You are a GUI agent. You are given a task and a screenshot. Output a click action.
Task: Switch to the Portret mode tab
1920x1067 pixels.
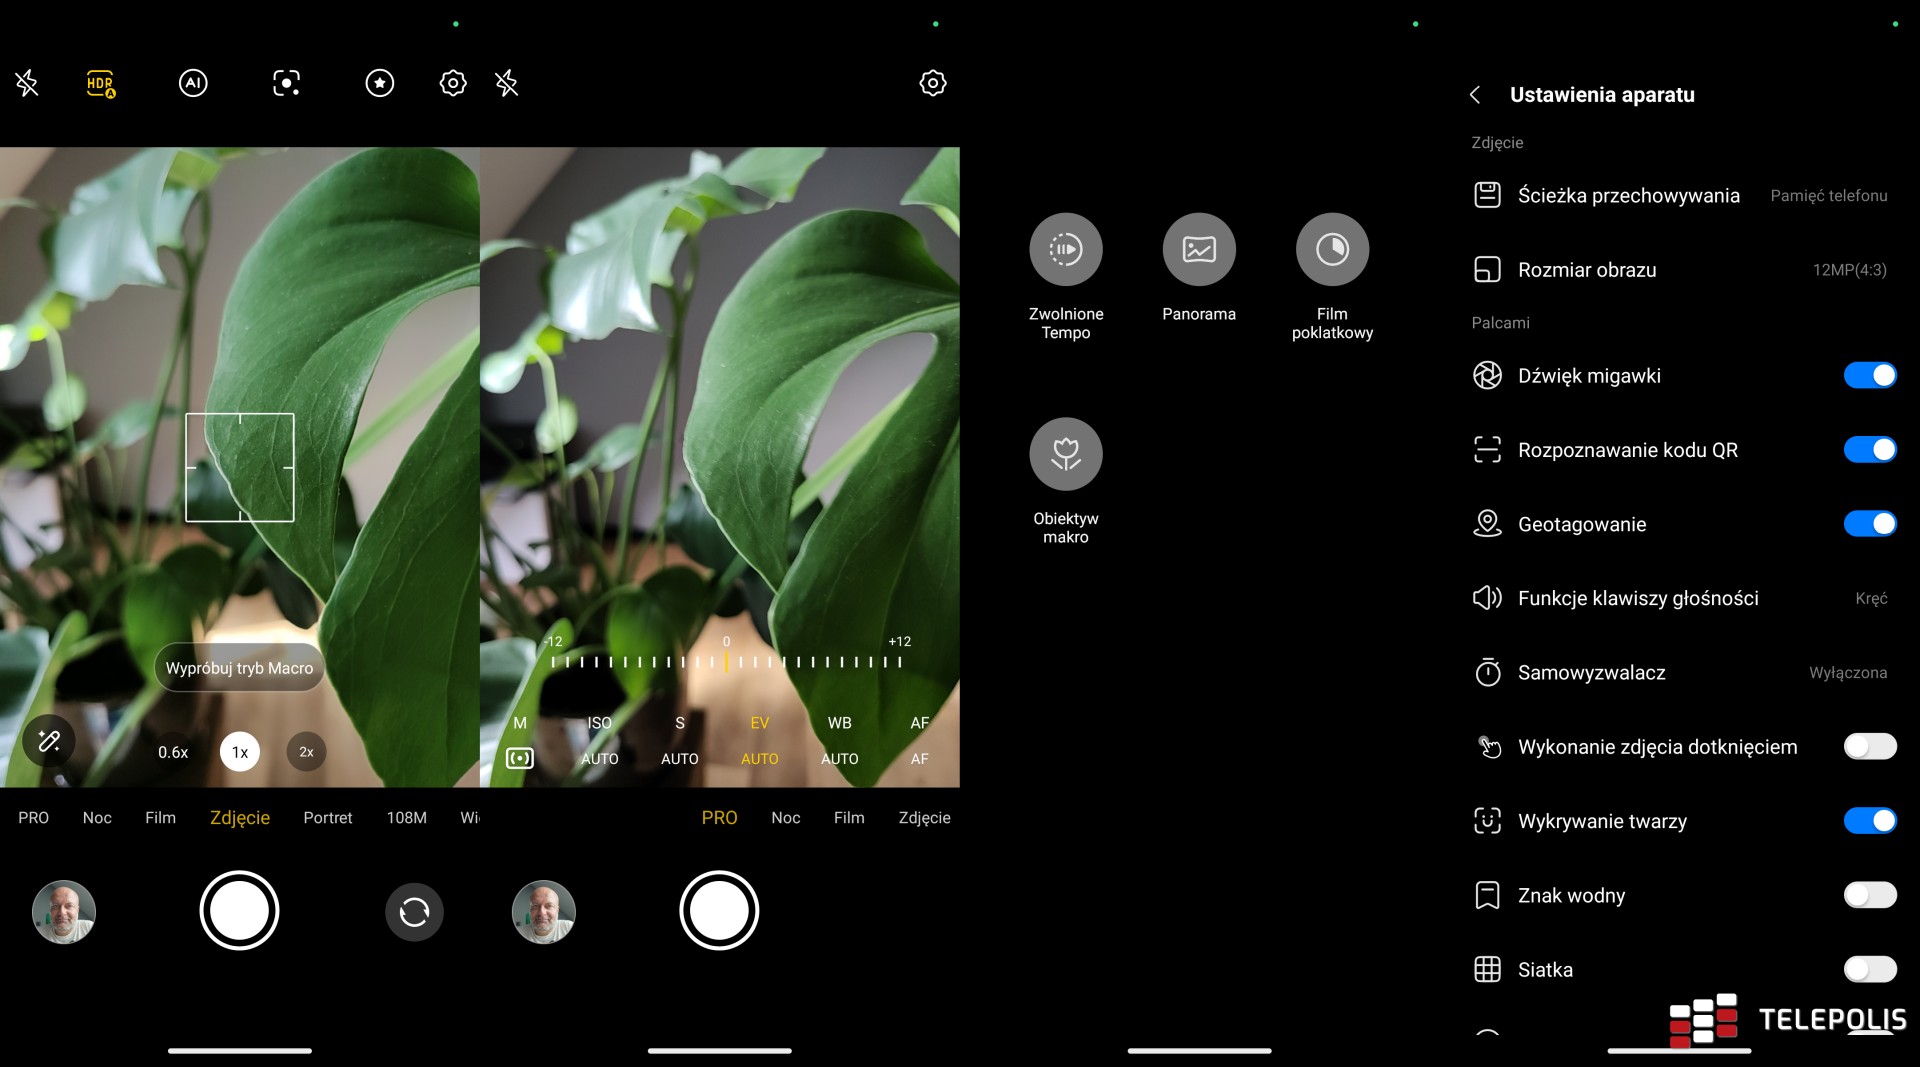coord(328,818)
